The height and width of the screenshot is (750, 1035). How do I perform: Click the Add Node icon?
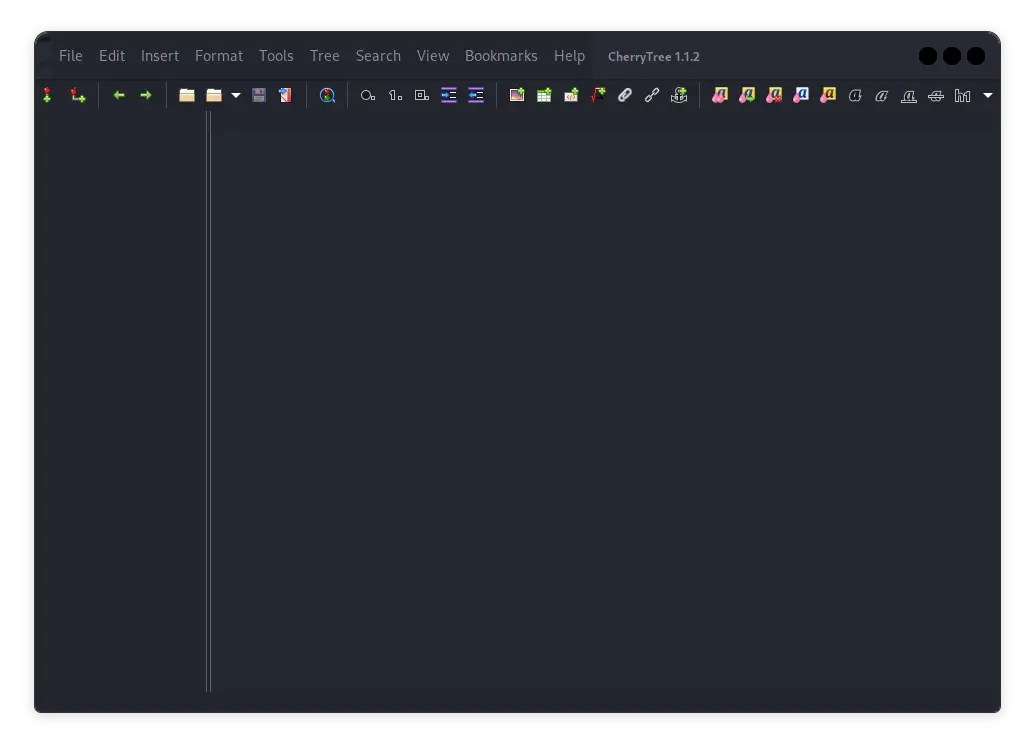(x=47, y=96)
